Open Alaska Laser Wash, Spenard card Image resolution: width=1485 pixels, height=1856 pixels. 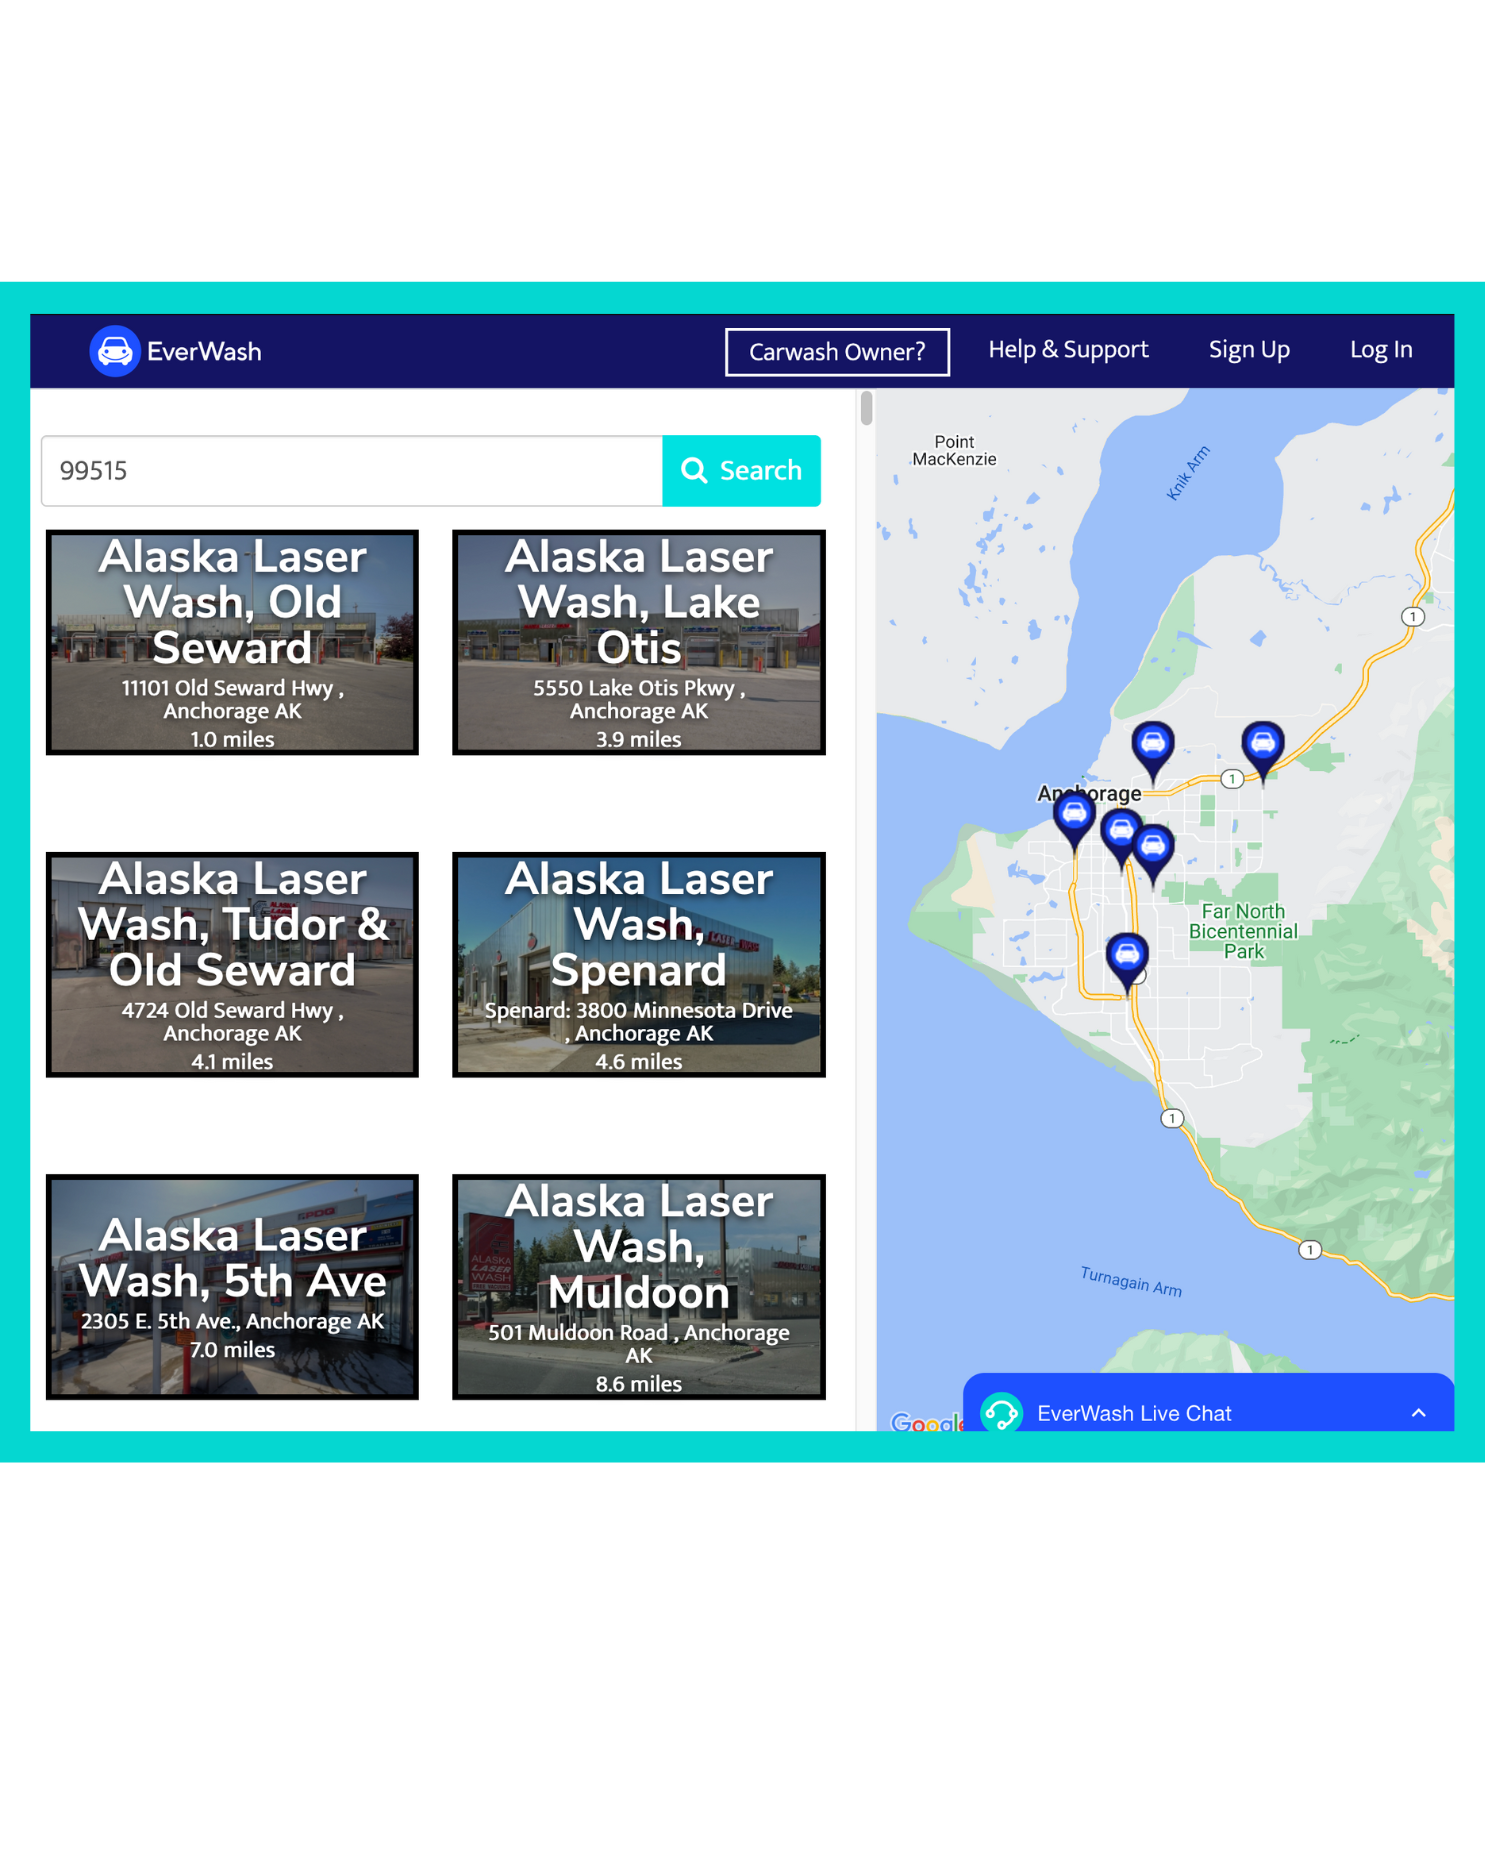(x=639, y=964)
